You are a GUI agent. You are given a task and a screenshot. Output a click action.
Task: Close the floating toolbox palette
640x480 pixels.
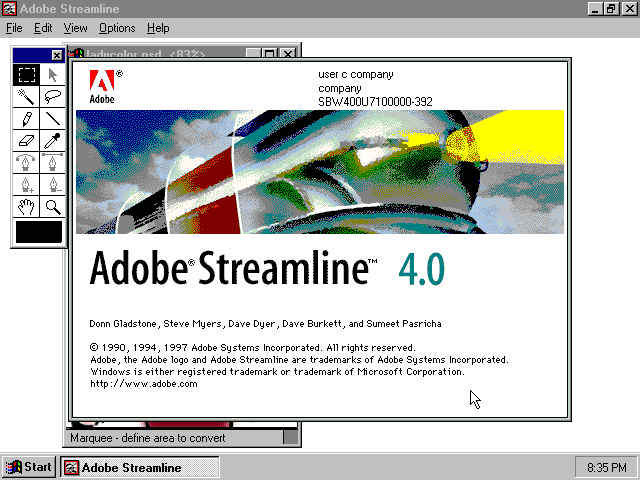[x=57, y=55]
